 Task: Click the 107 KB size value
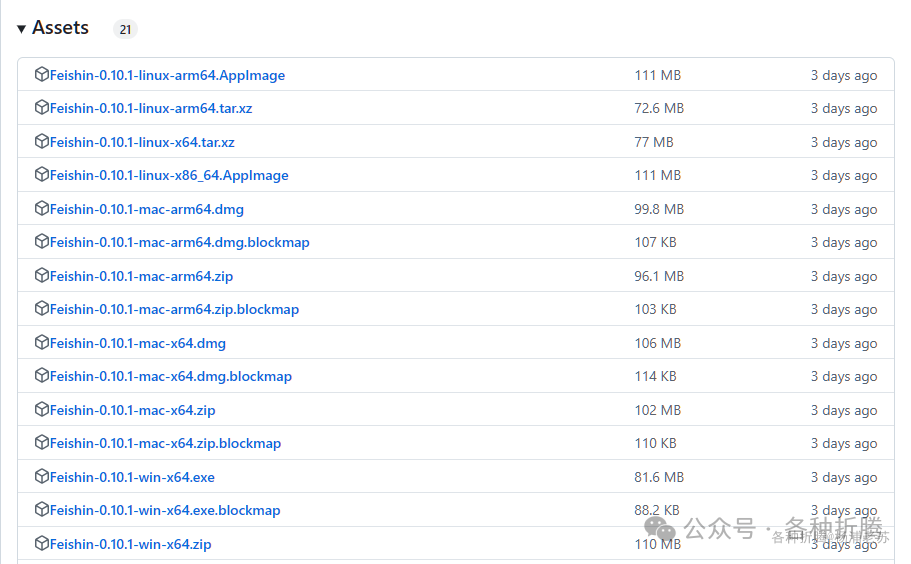point(655,242)
